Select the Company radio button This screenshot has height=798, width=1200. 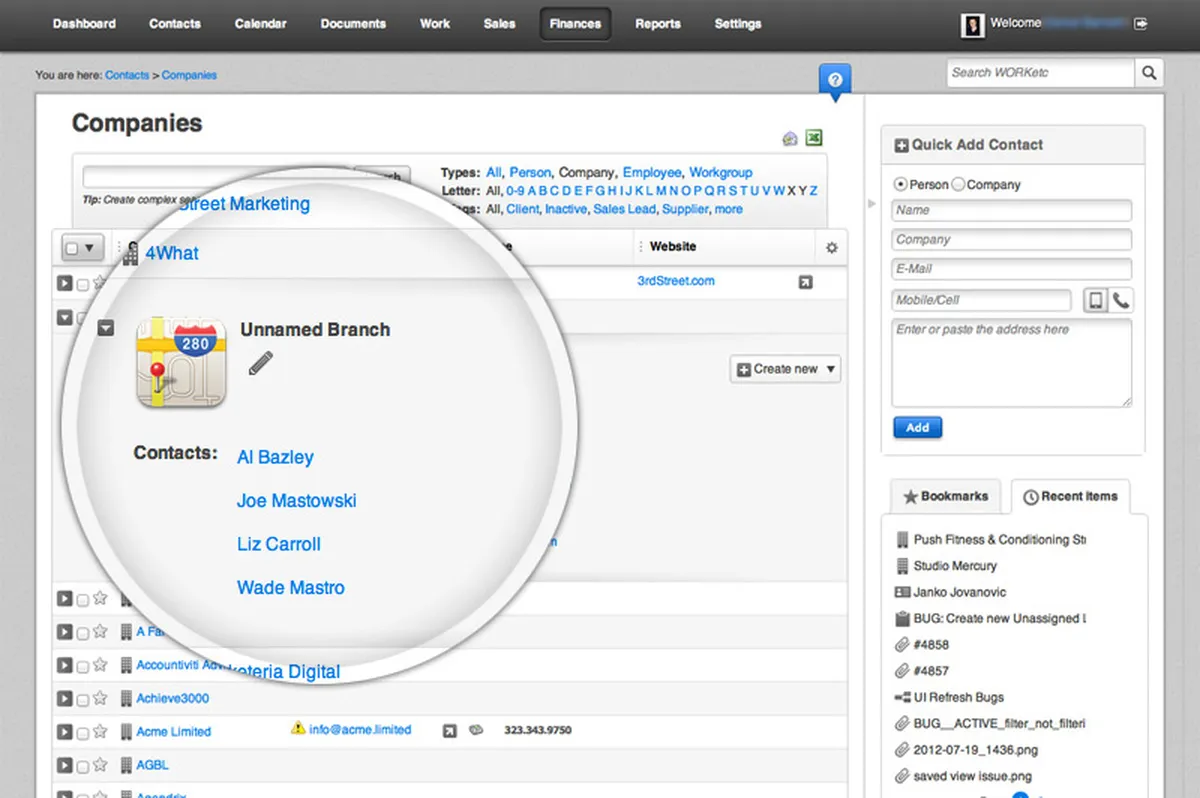click(x=958, y=185)
